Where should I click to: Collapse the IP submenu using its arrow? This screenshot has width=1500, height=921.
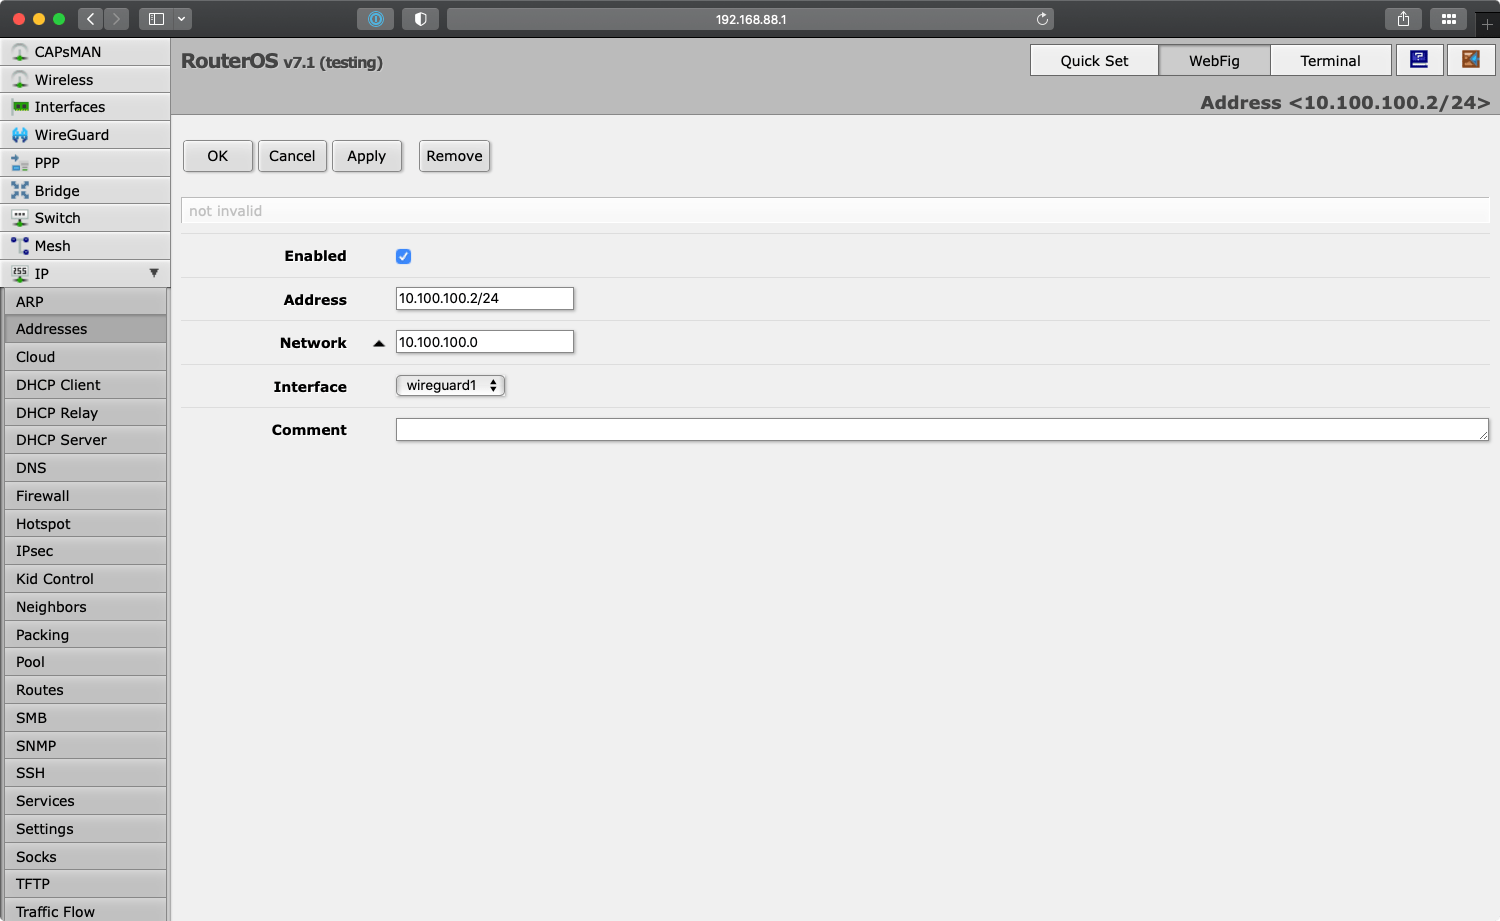(x=153, y=272)
